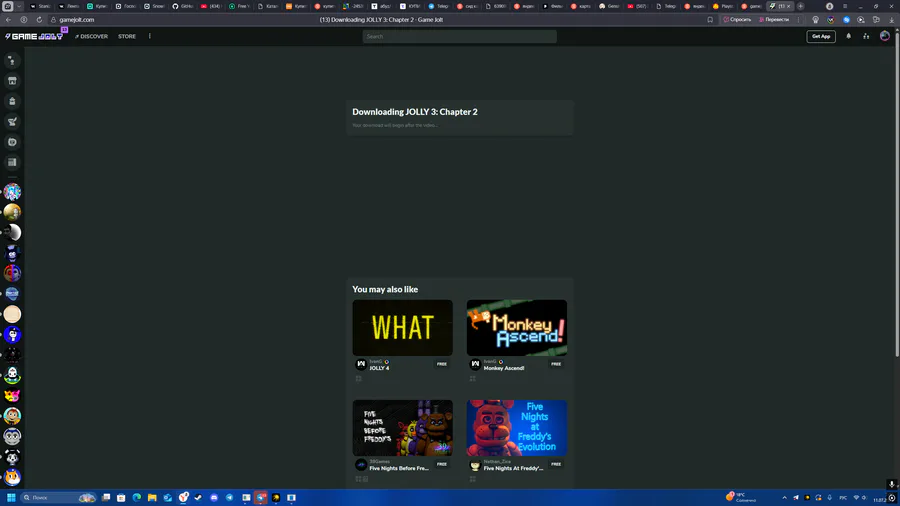Open a new browser tab

[801, 6]
